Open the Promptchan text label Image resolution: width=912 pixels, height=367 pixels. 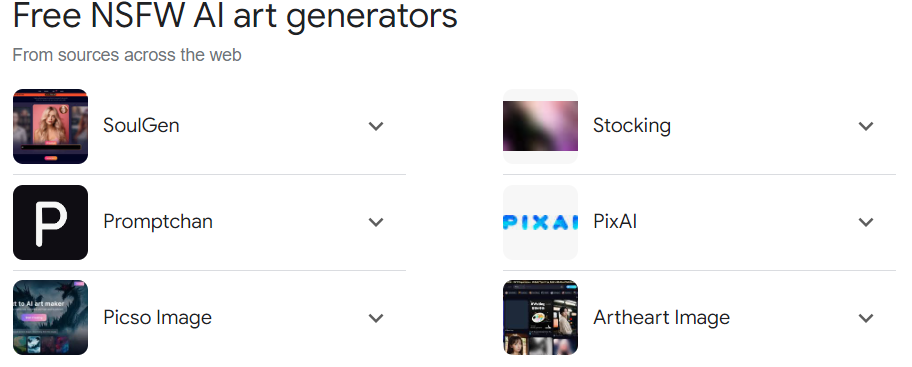pos(158,222)
